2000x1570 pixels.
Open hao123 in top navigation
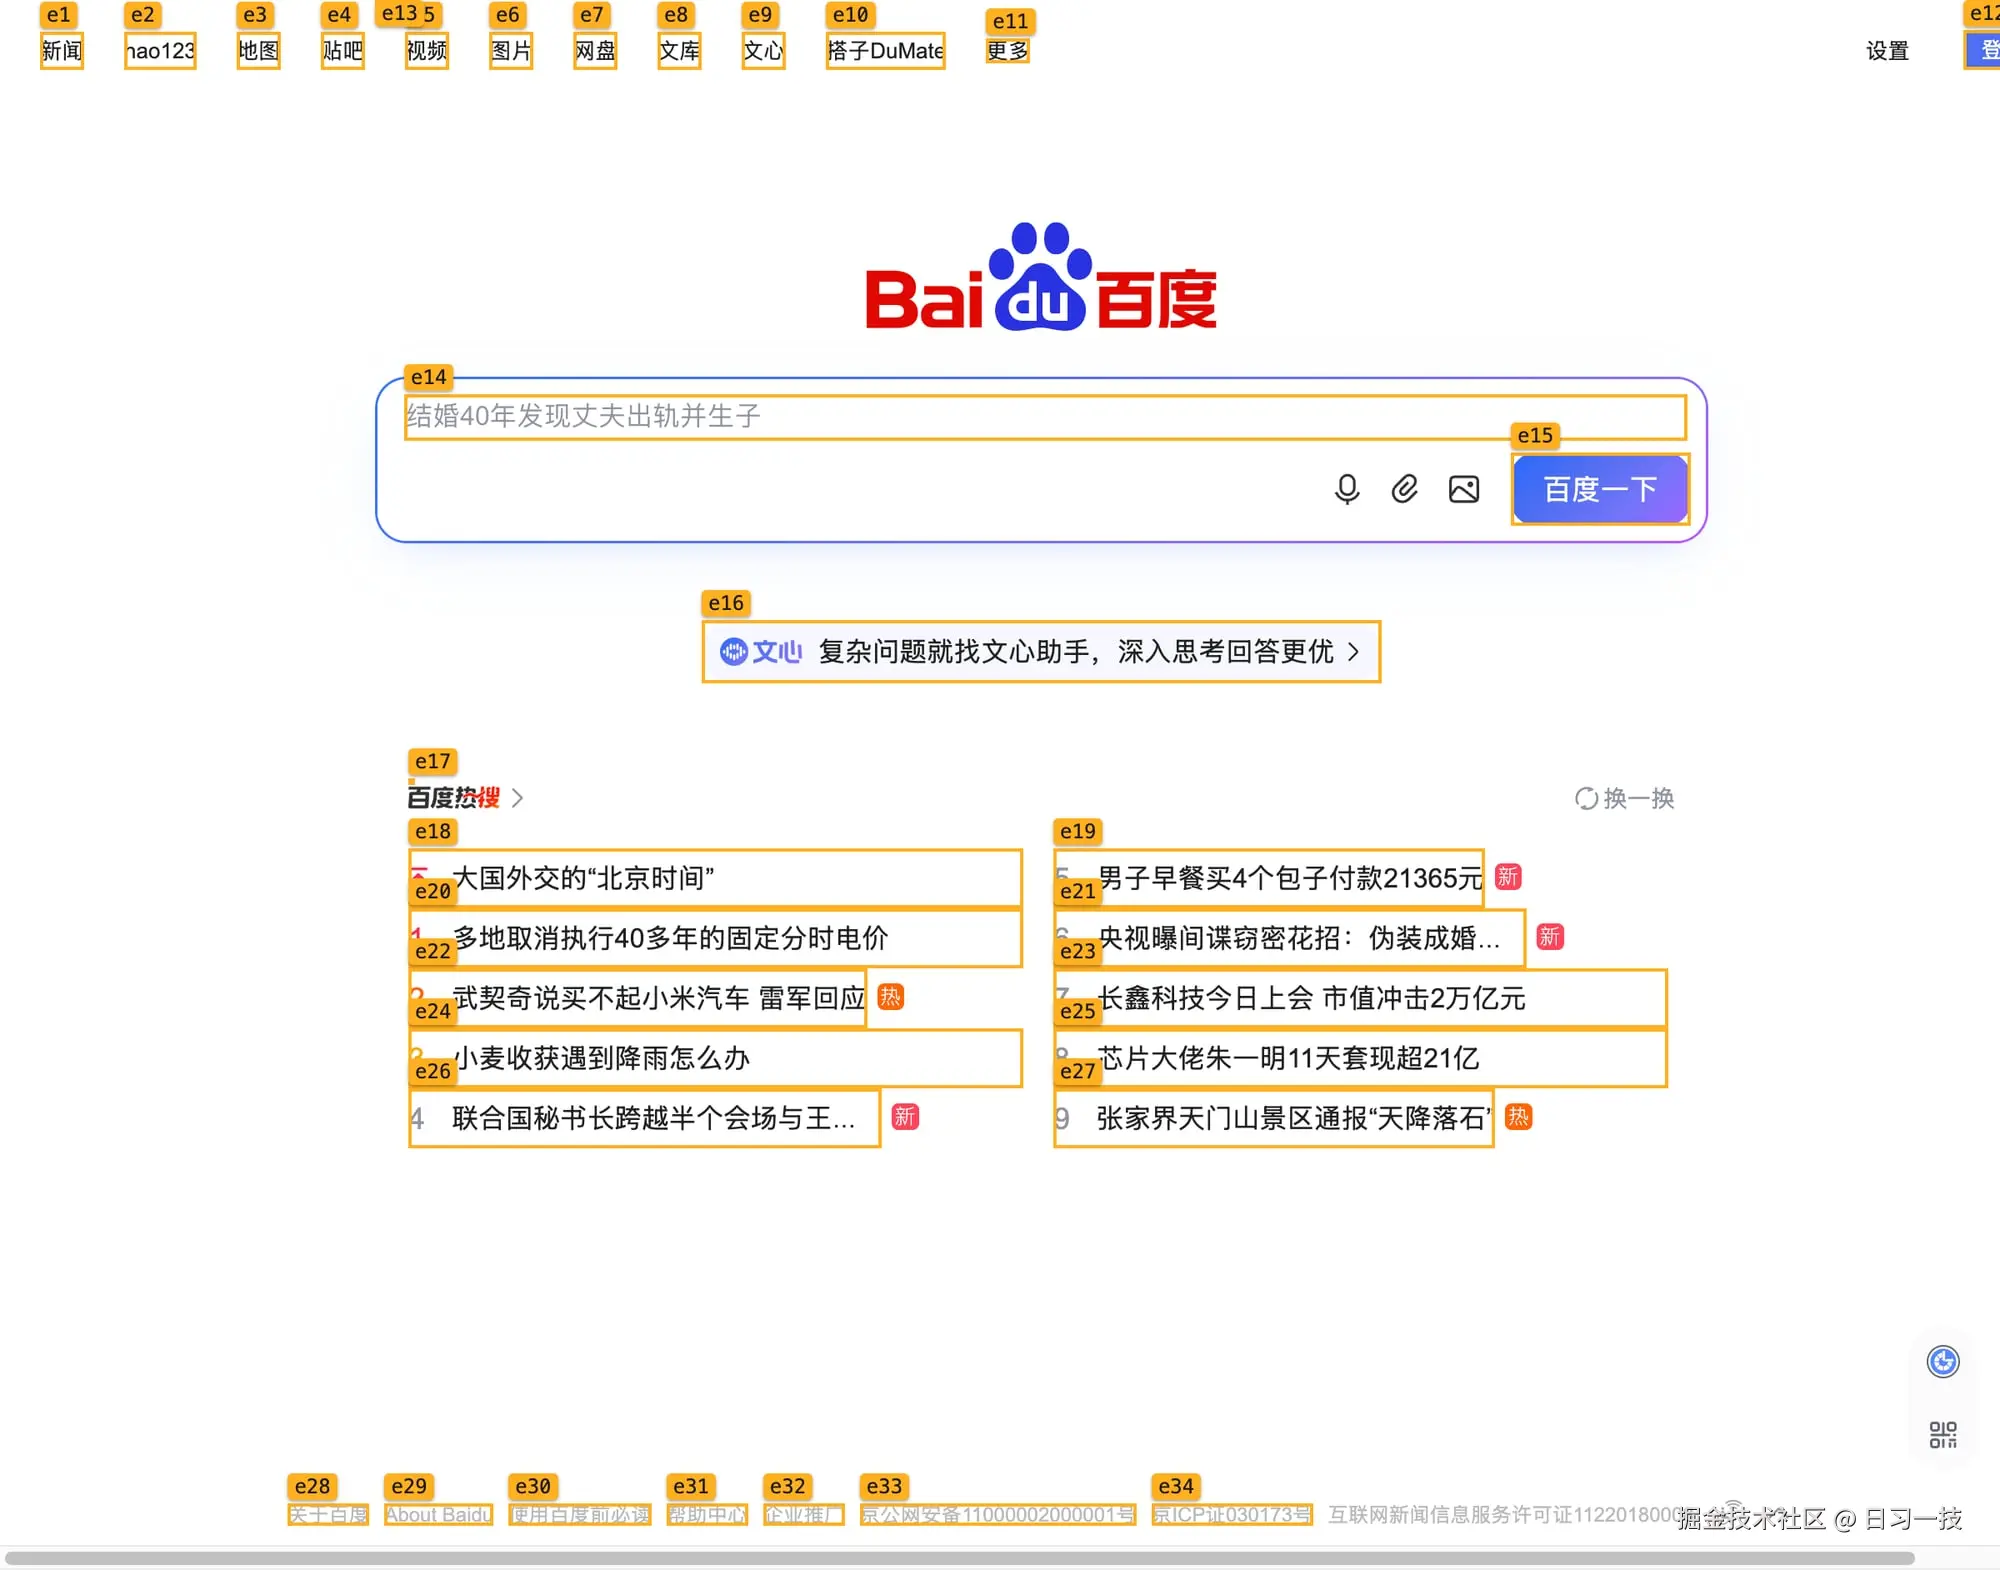(x=160, y=50)
